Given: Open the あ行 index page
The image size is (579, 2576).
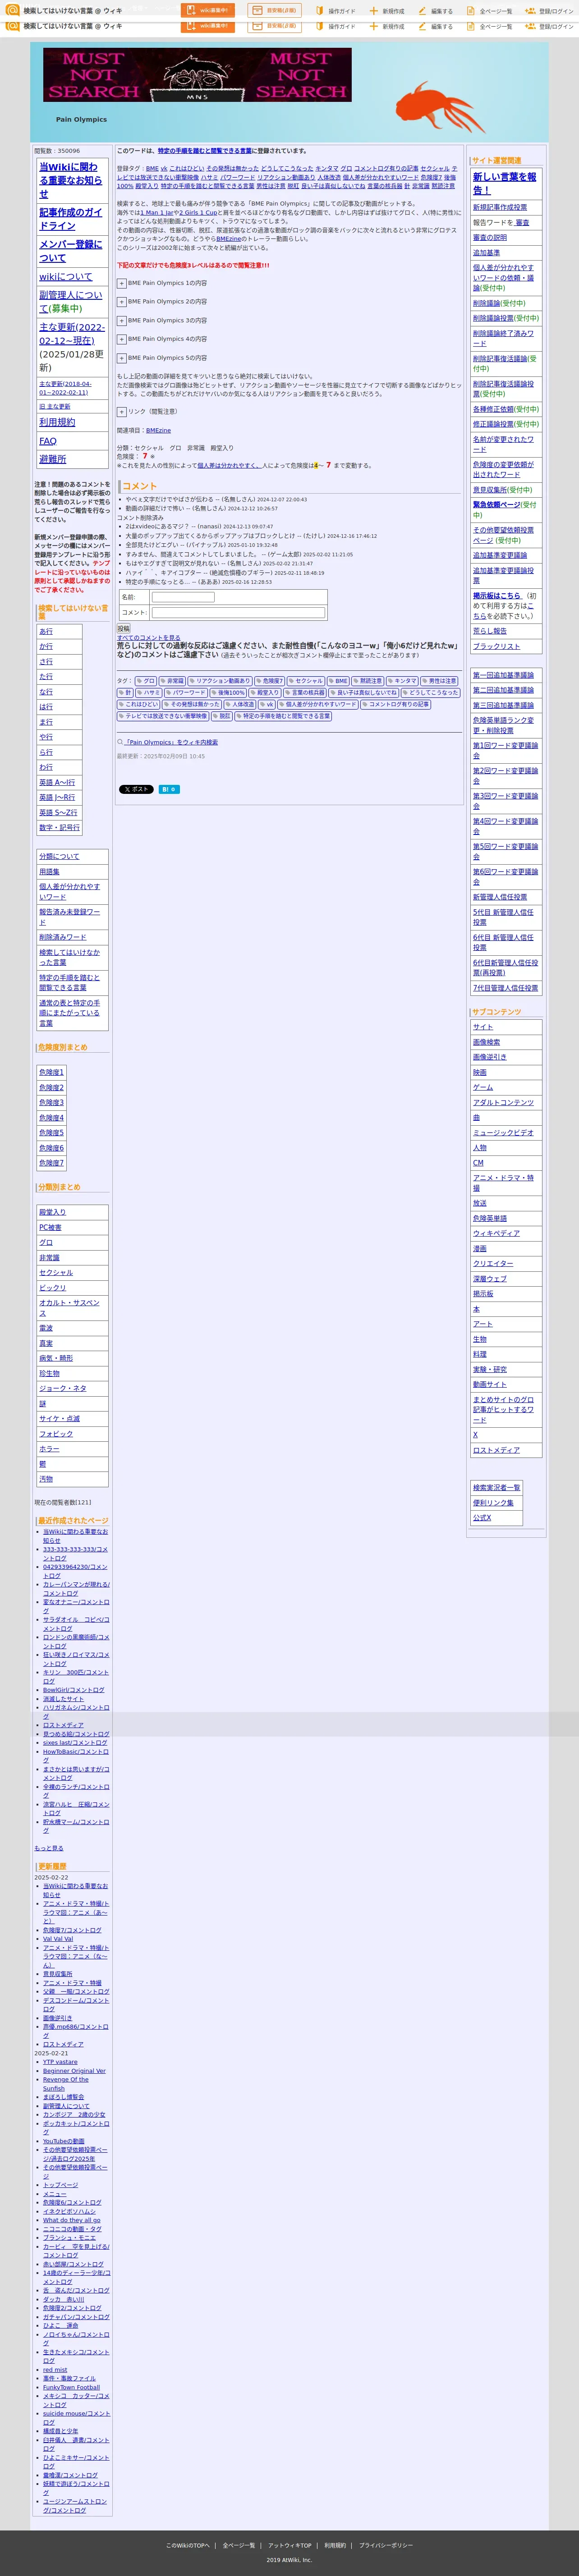Looking at the screenshot, I should 46,632.
